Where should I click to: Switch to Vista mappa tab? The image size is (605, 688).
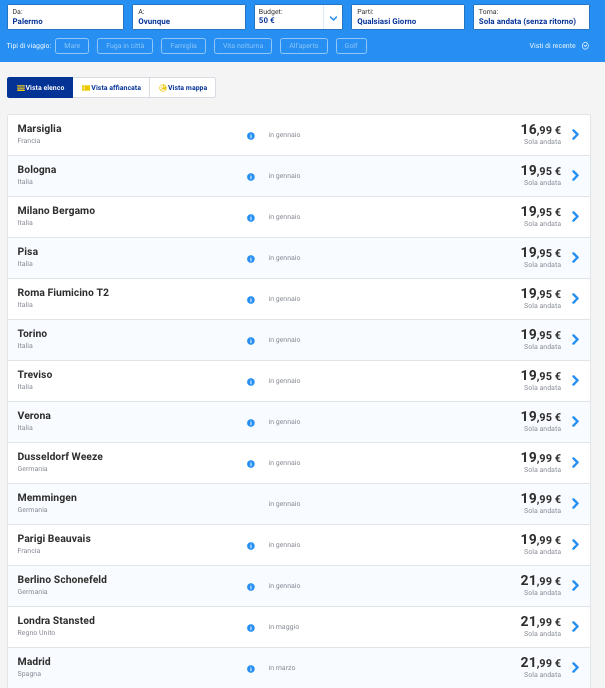(x=182, y=88)
